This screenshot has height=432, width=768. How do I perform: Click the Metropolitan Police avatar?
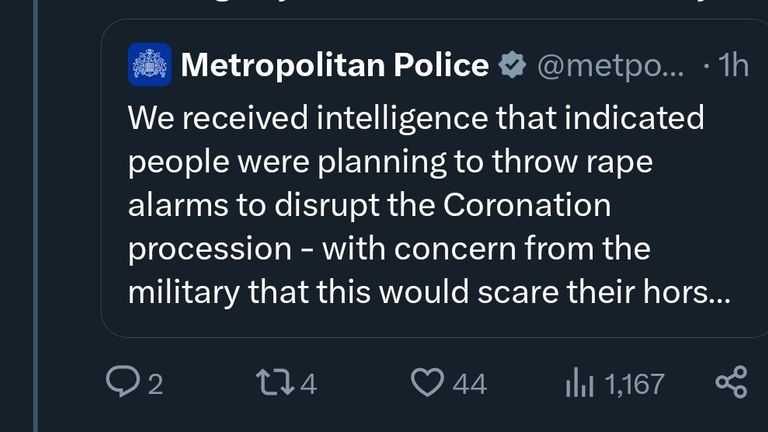[150, 65]
